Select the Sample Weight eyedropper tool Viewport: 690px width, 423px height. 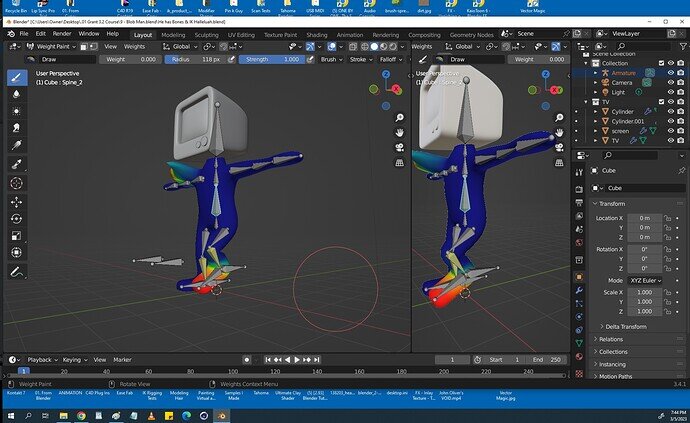tap(17, 164)
